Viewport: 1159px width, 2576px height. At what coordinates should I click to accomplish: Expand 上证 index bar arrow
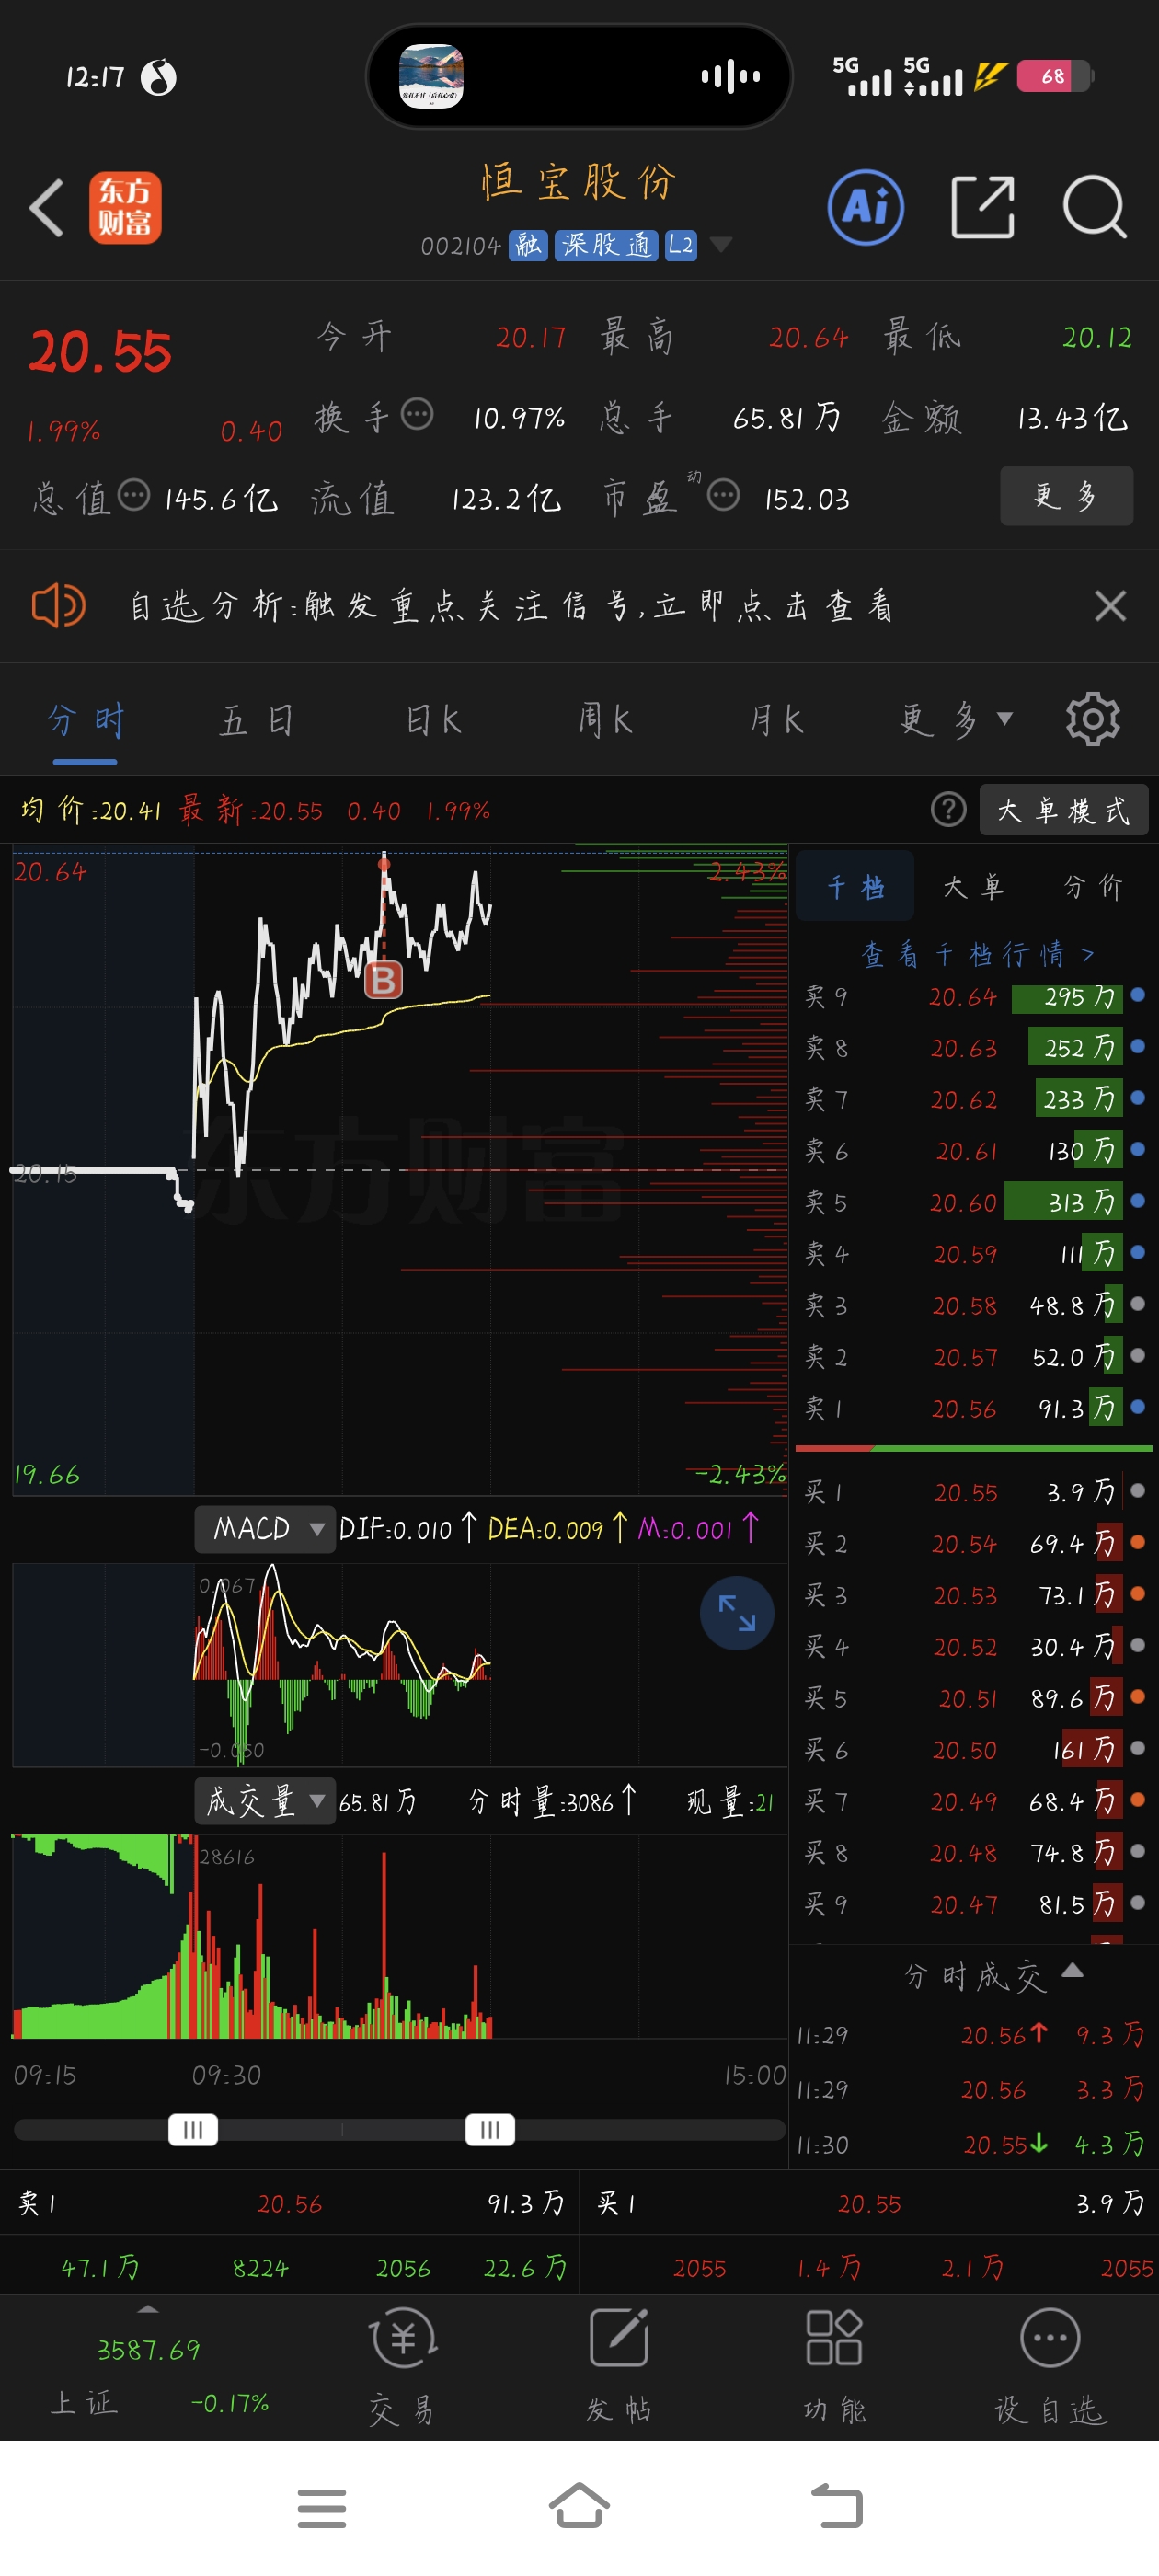(x=148, y=2309)
